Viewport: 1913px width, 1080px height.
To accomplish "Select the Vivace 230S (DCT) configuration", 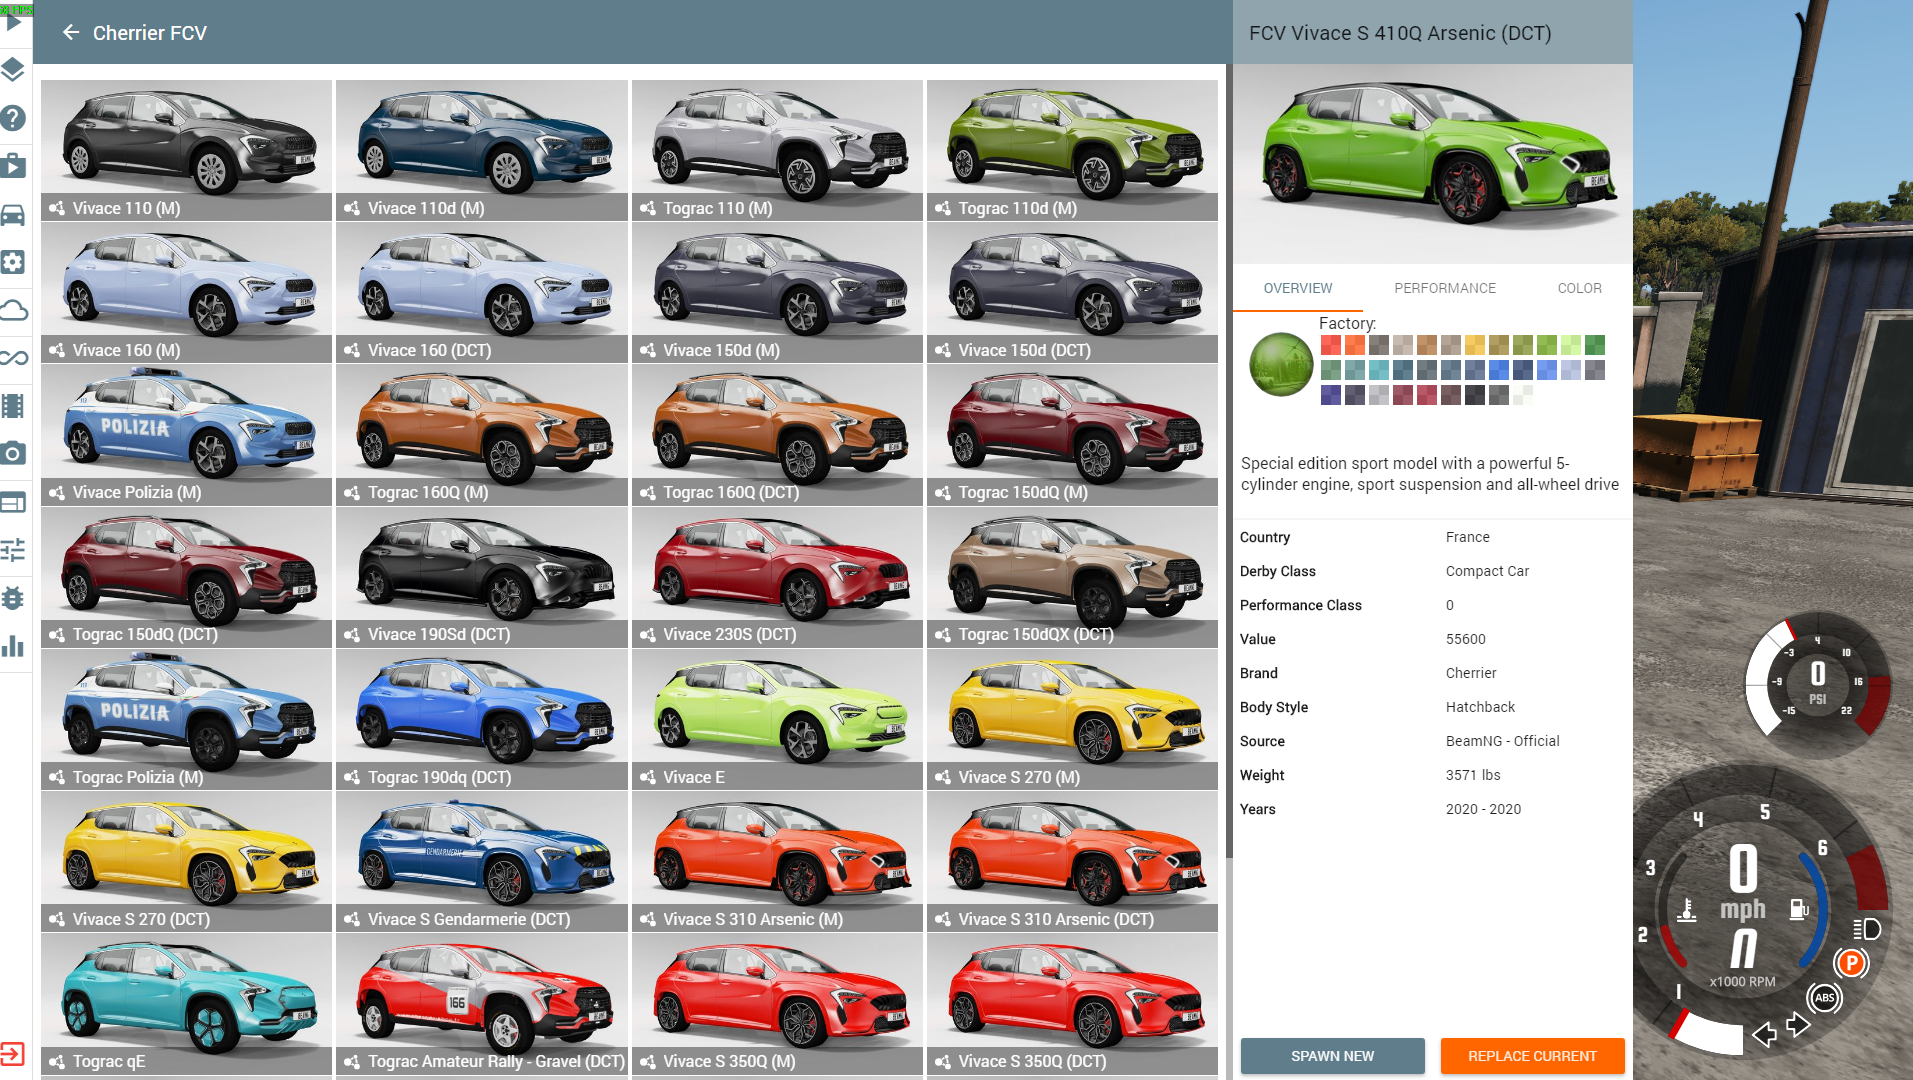I will click(x=777, y=577).
